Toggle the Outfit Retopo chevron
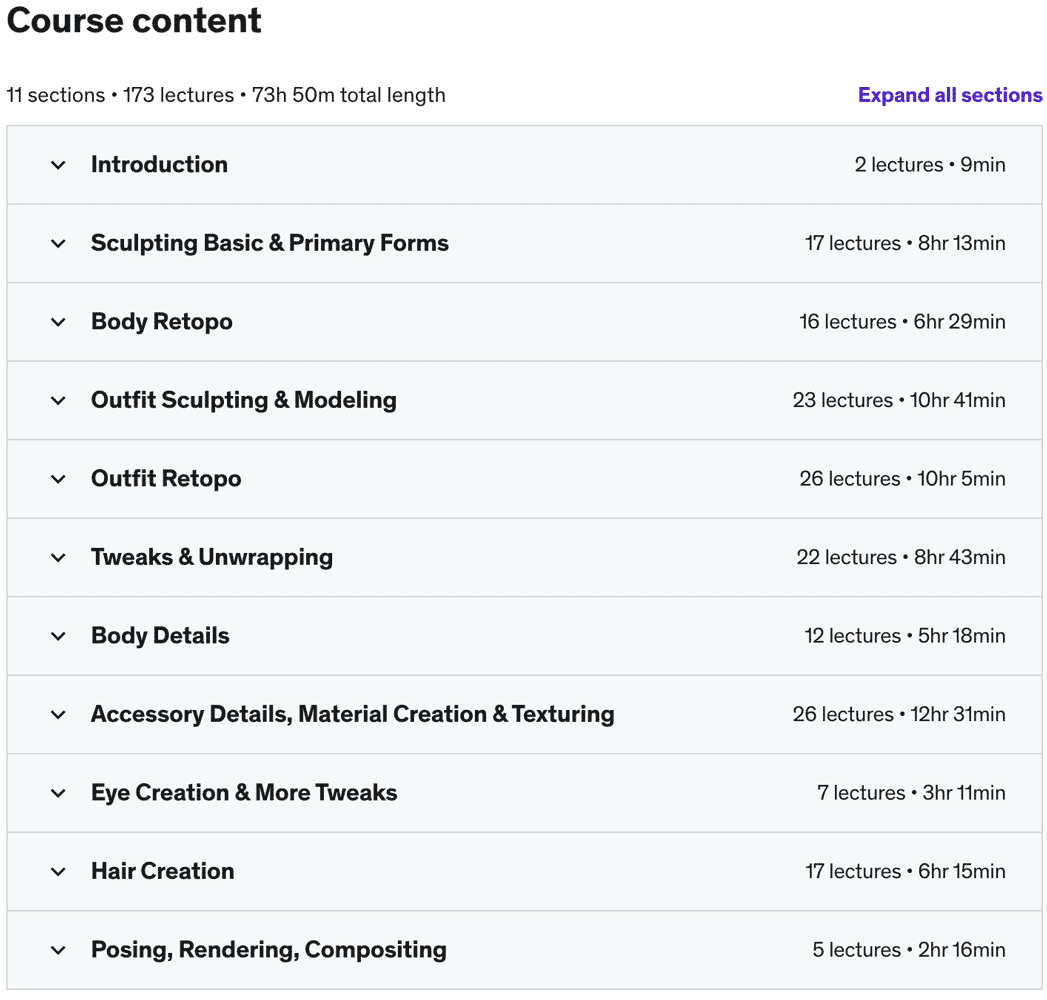 [58, 479]
